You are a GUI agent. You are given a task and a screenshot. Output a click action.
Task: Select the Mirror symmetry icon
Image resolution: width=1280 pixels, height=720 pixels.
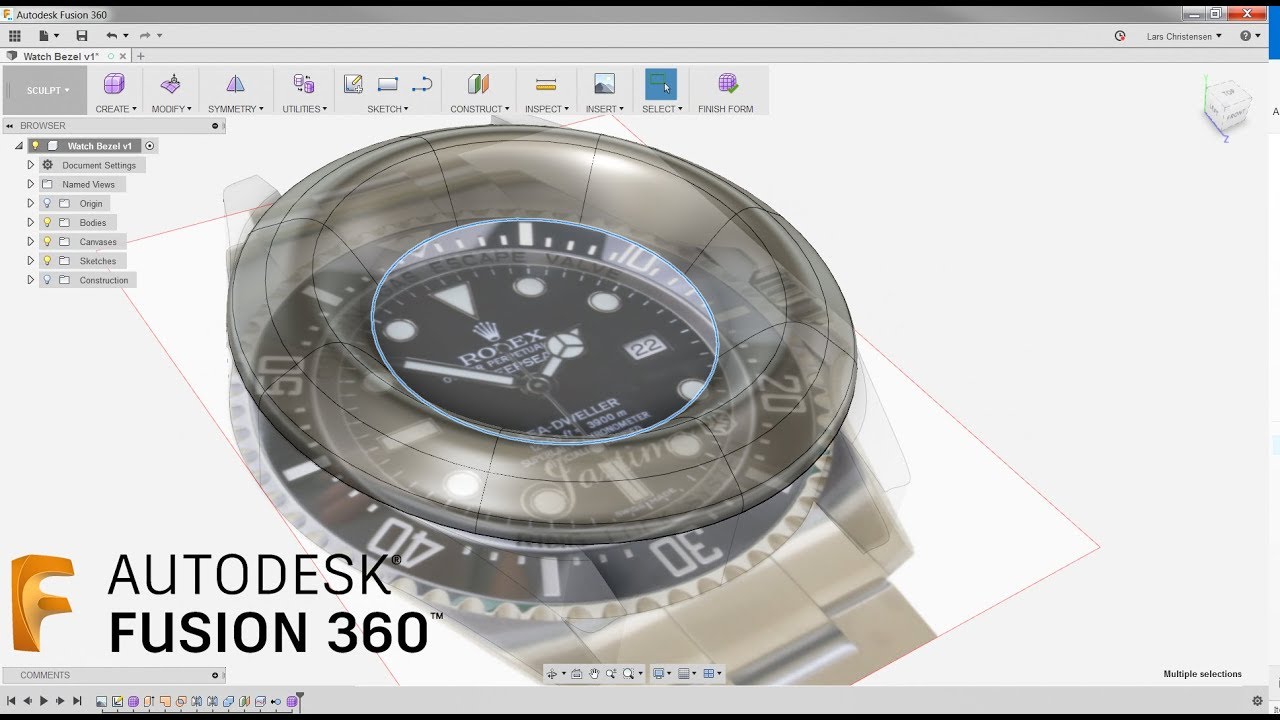[x=235, y=84]
